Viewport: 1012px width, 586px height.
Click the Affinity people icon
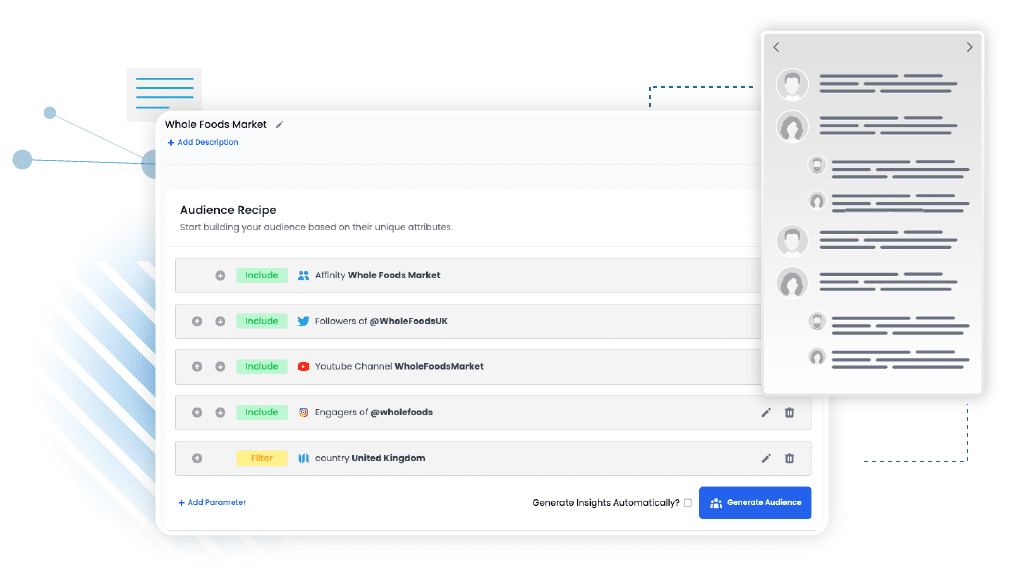pyautogui.click(x=303, y=275)
